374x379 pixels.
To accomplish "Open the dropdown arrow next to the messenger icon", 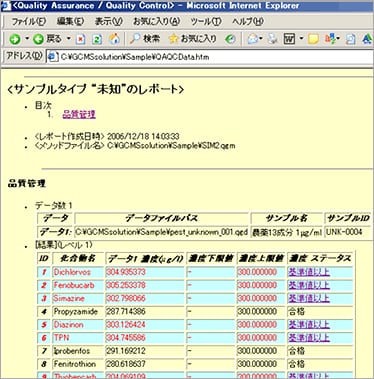I will click(x=338, y=39).
